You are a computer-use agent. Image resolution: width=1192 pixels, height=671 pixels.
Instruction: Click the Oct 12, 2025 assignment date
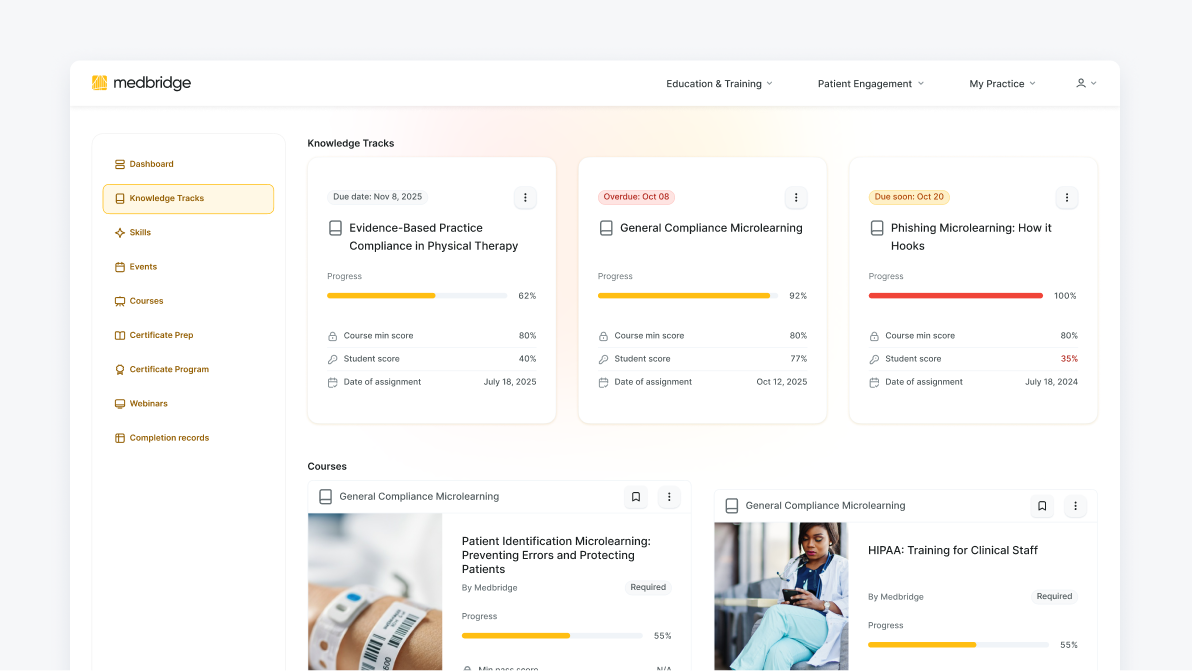point(781,382)
